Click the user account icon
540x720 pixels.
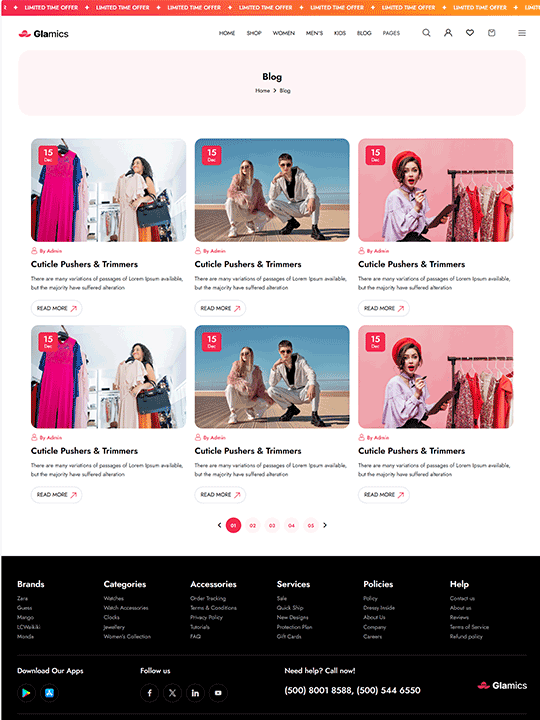pyautogui.click(x=448, y=33)
